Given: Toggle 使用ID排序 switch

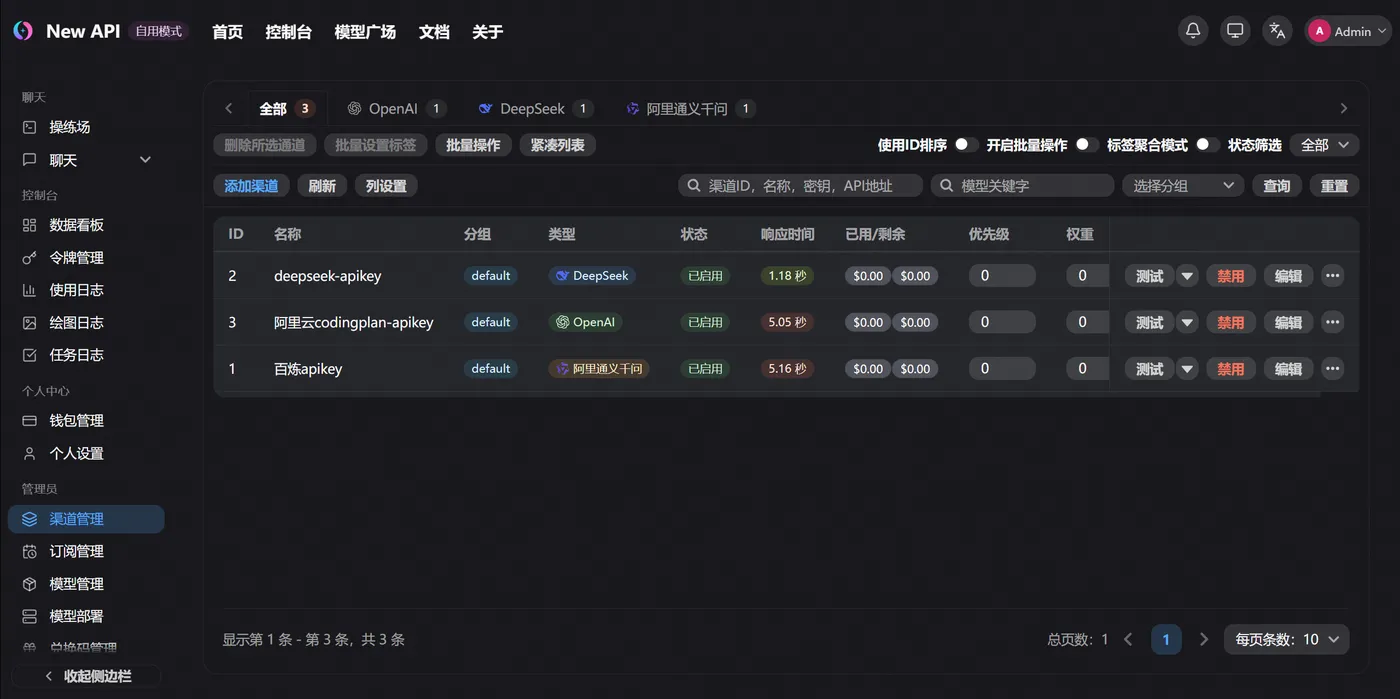Looking at the screenshot, I should [x=966, y=145].
